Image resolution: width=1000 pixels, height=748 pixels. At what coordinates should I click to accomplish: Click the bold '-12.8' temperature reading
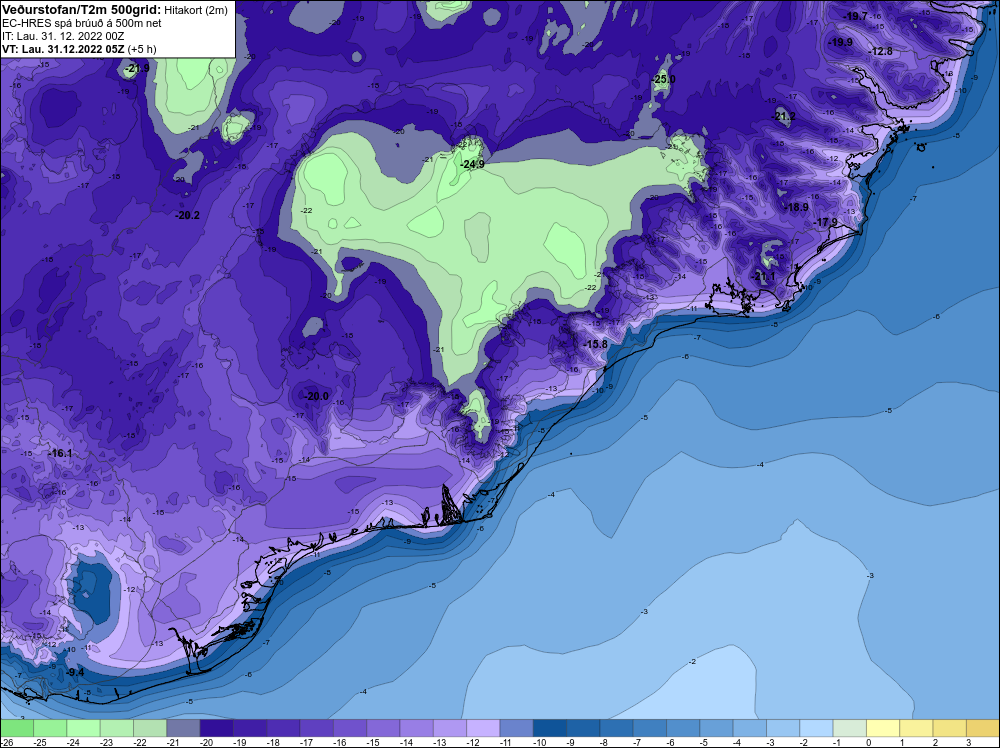click(881, 52)
